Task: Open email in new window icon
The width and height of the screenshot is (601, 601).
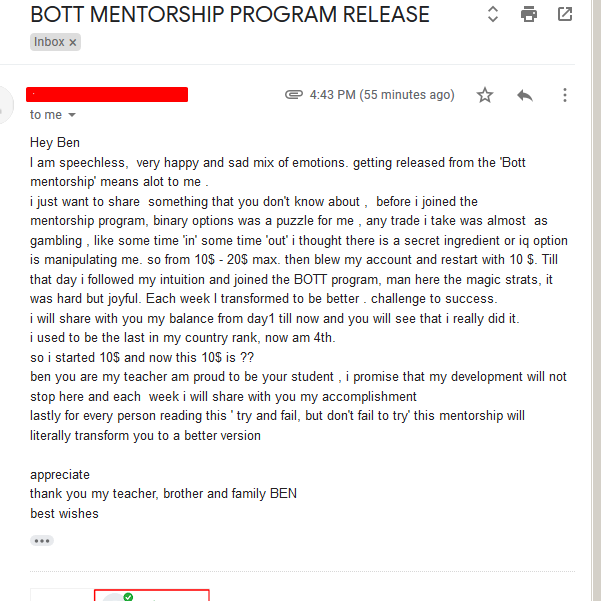Action: coord(565,15)
